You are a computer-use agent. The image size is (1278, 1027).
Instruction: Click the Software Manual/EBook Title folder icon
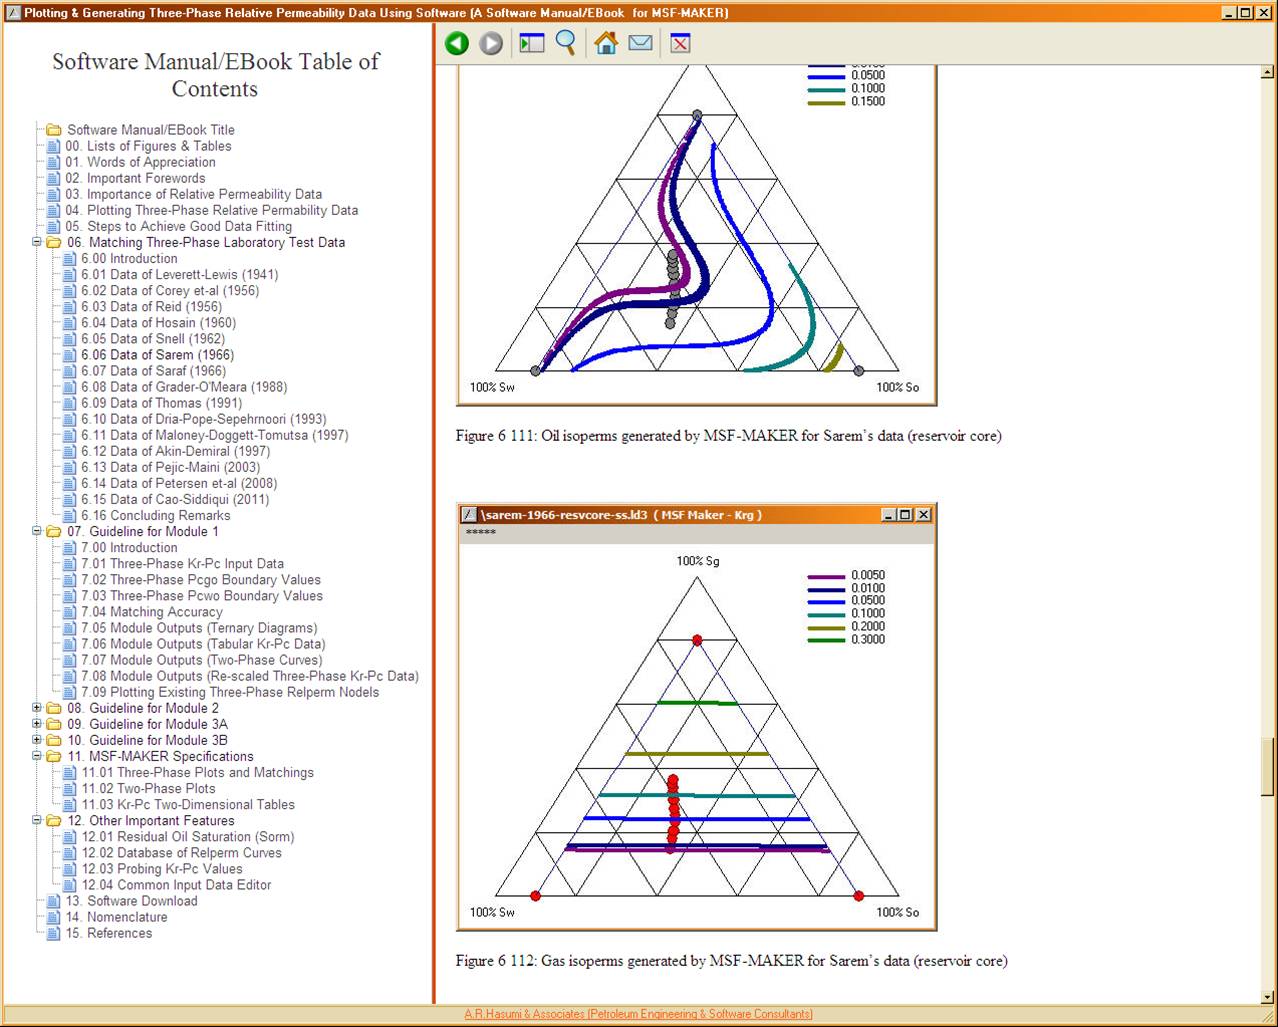click(x=54, y=130)
